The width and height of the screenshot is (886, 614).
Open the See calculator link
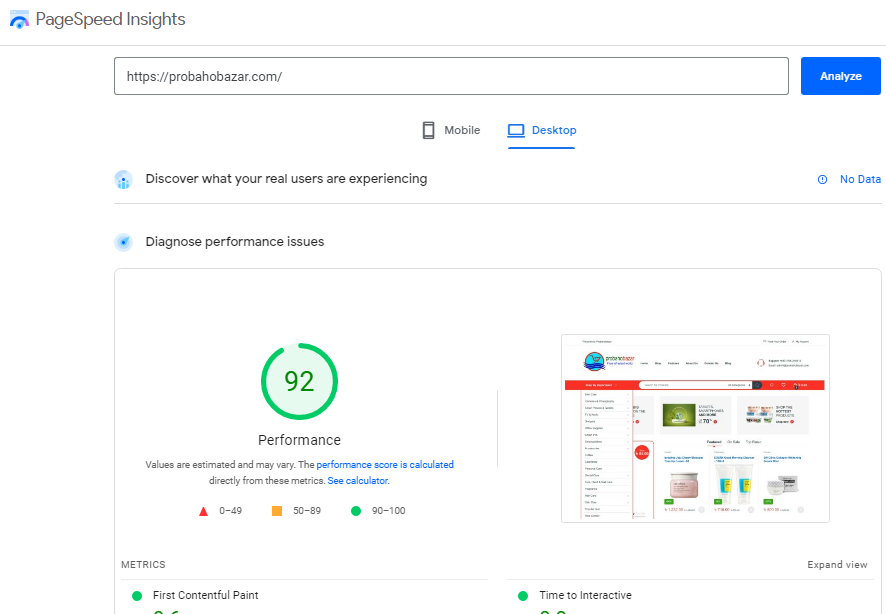[x=358, y=480]
